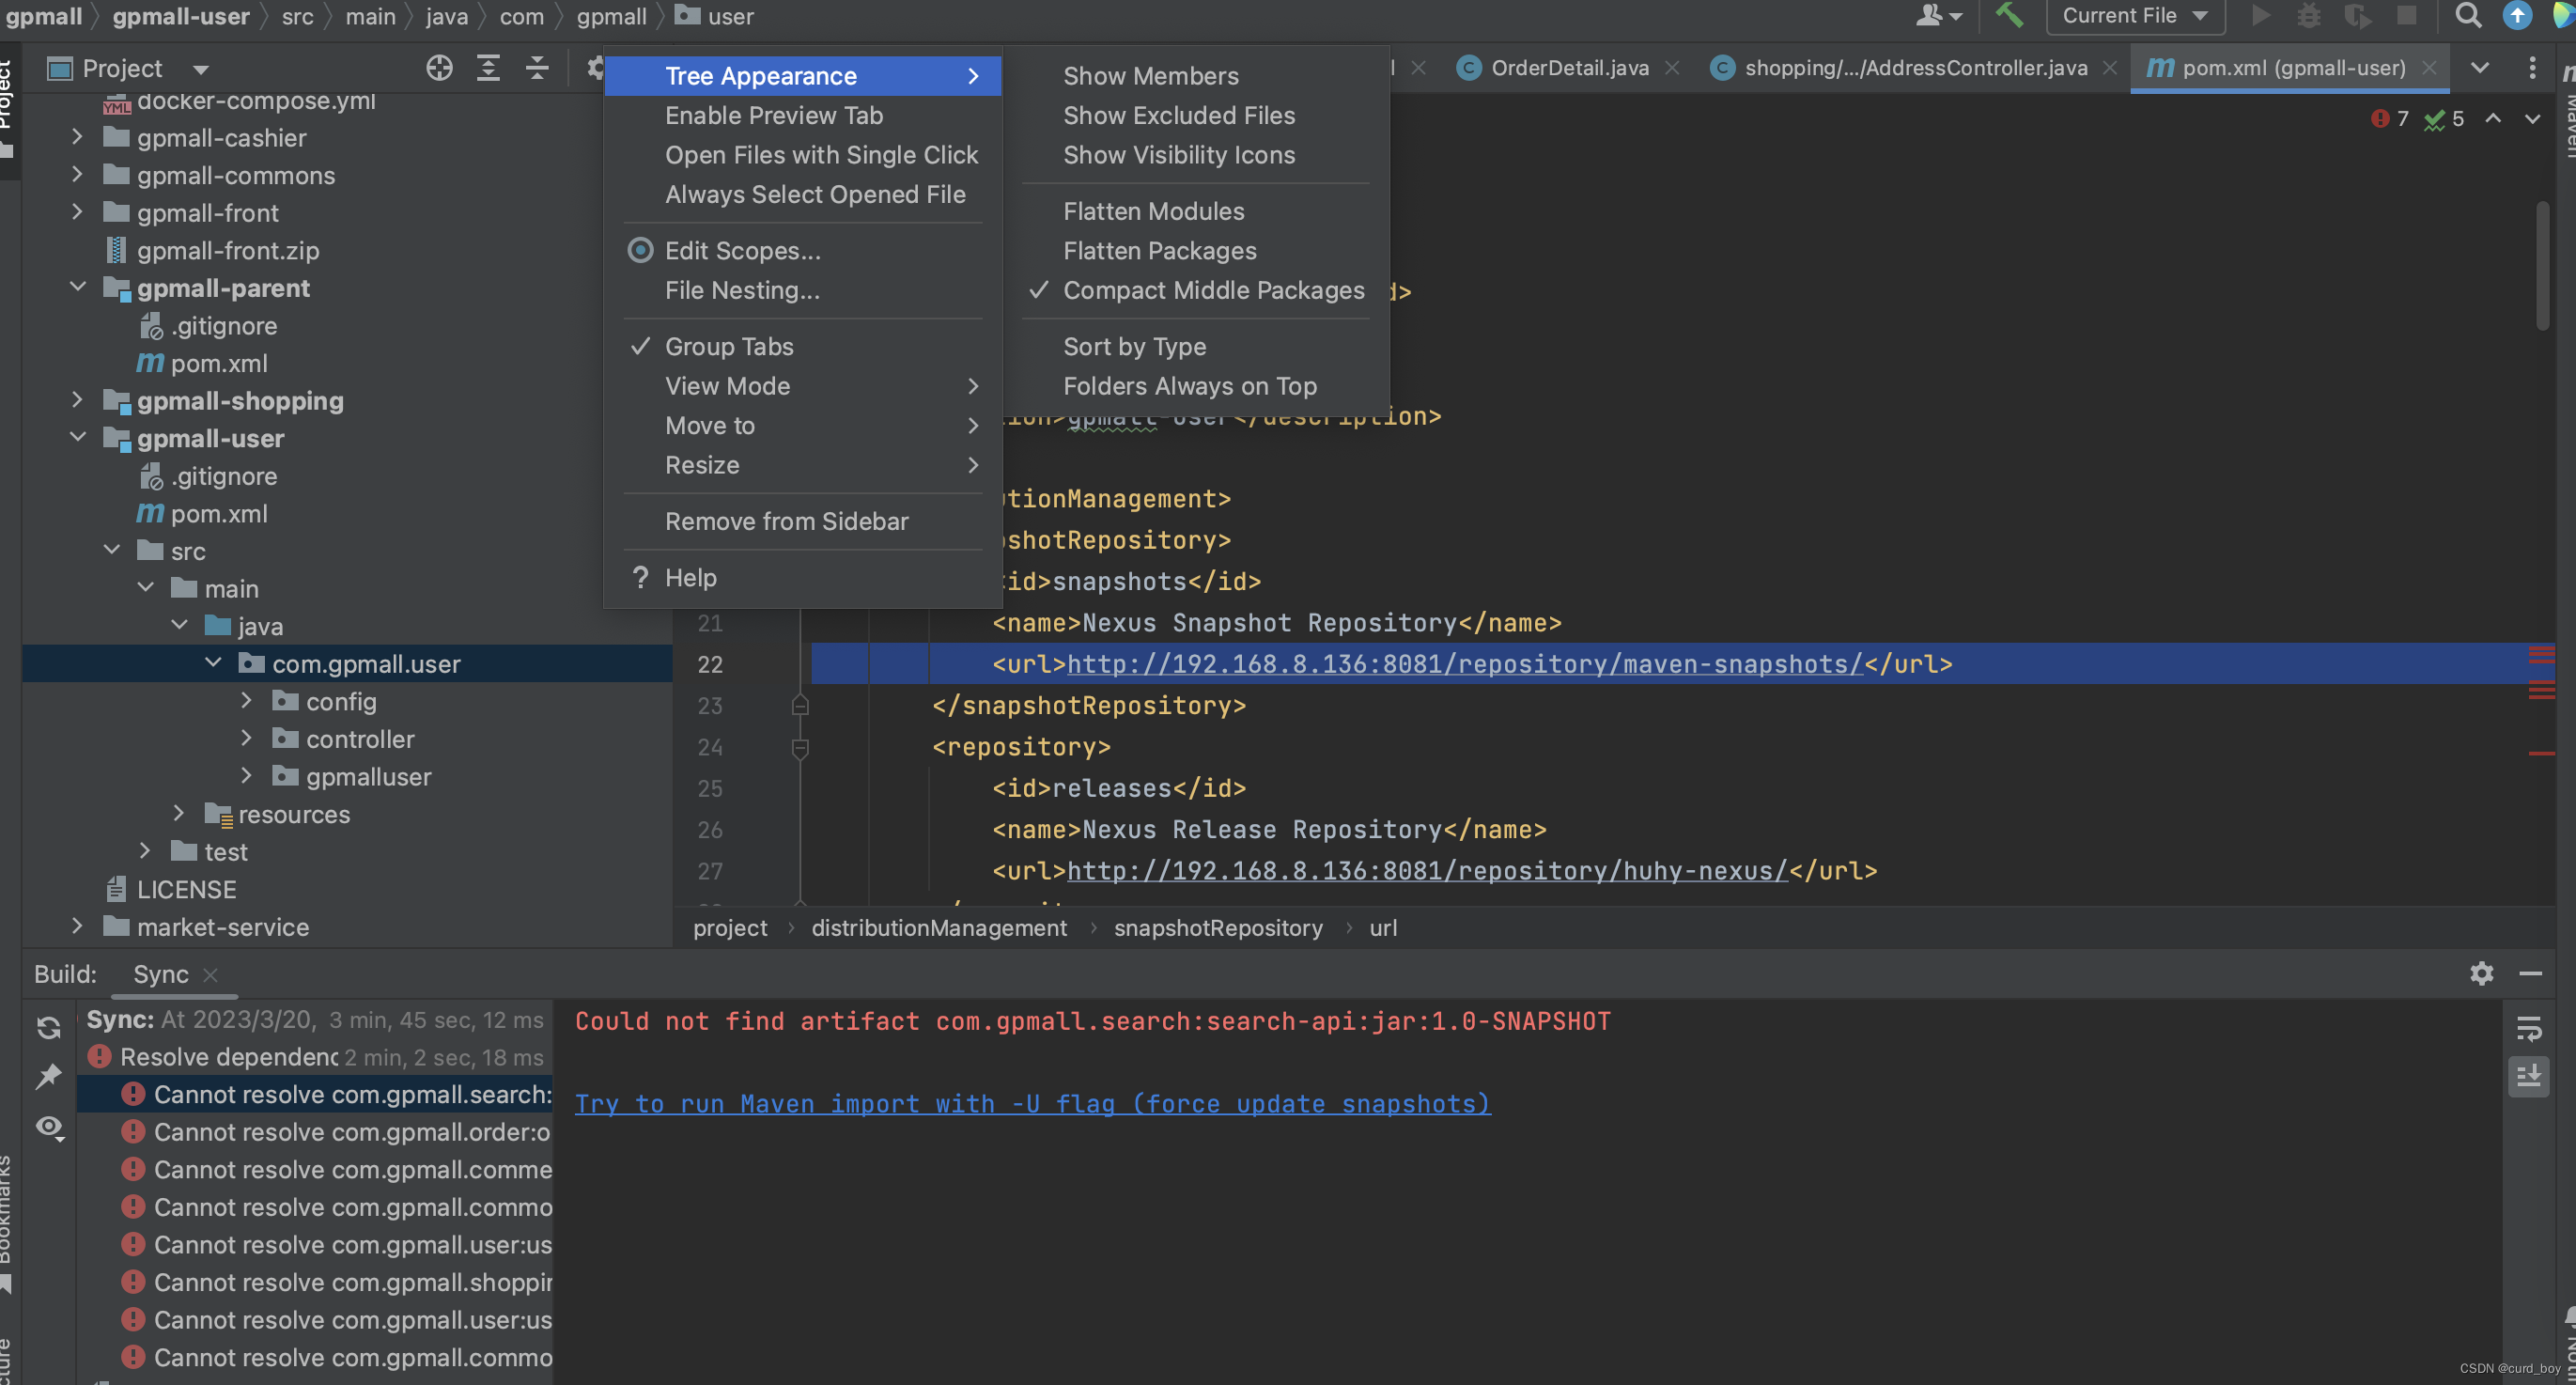
Task: Click the Edit Scopes menu item
Action: 803,251
